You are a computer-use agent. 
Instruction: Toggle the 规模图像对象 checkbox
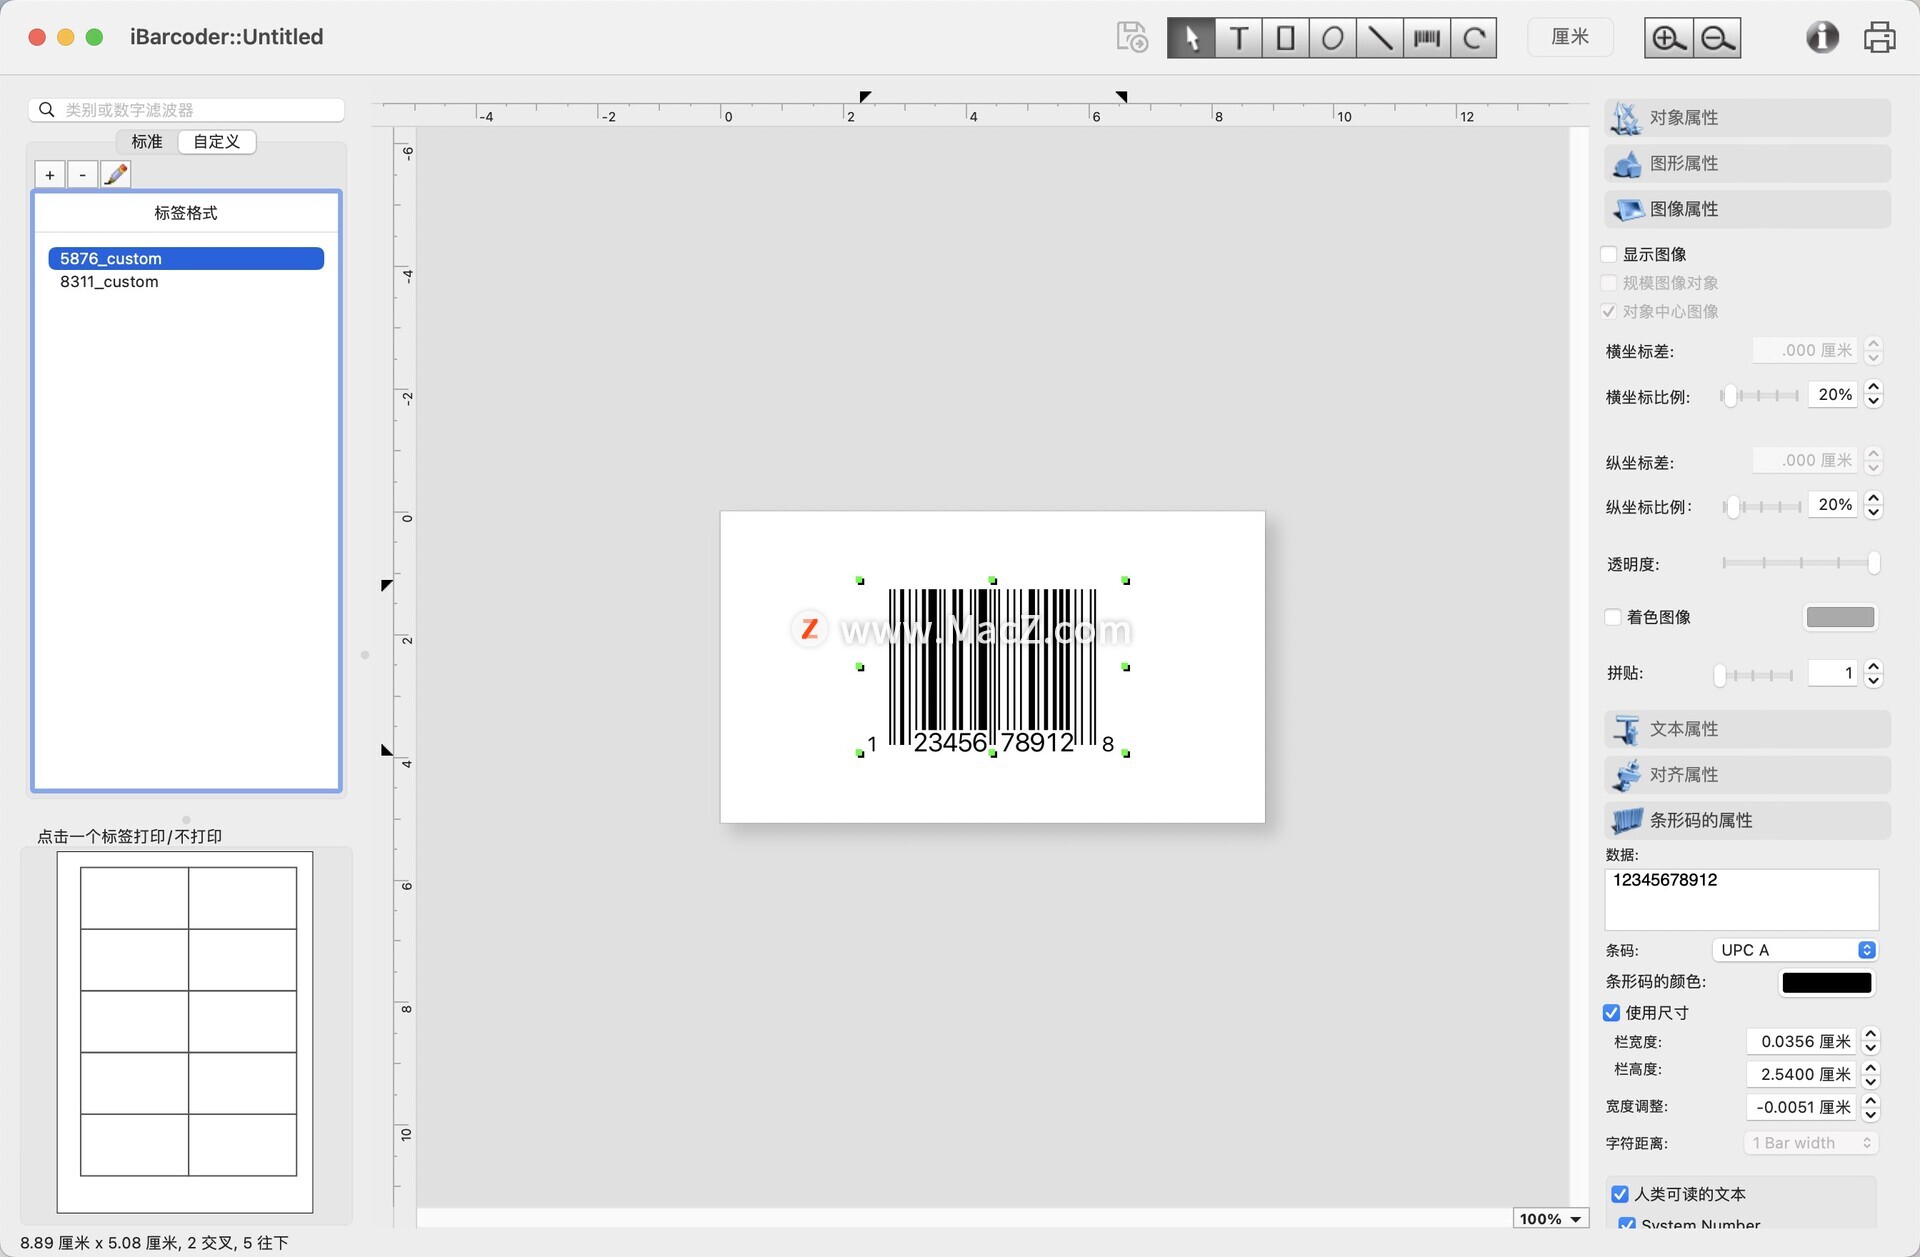pyautogui.click(x=1609, y=284)
